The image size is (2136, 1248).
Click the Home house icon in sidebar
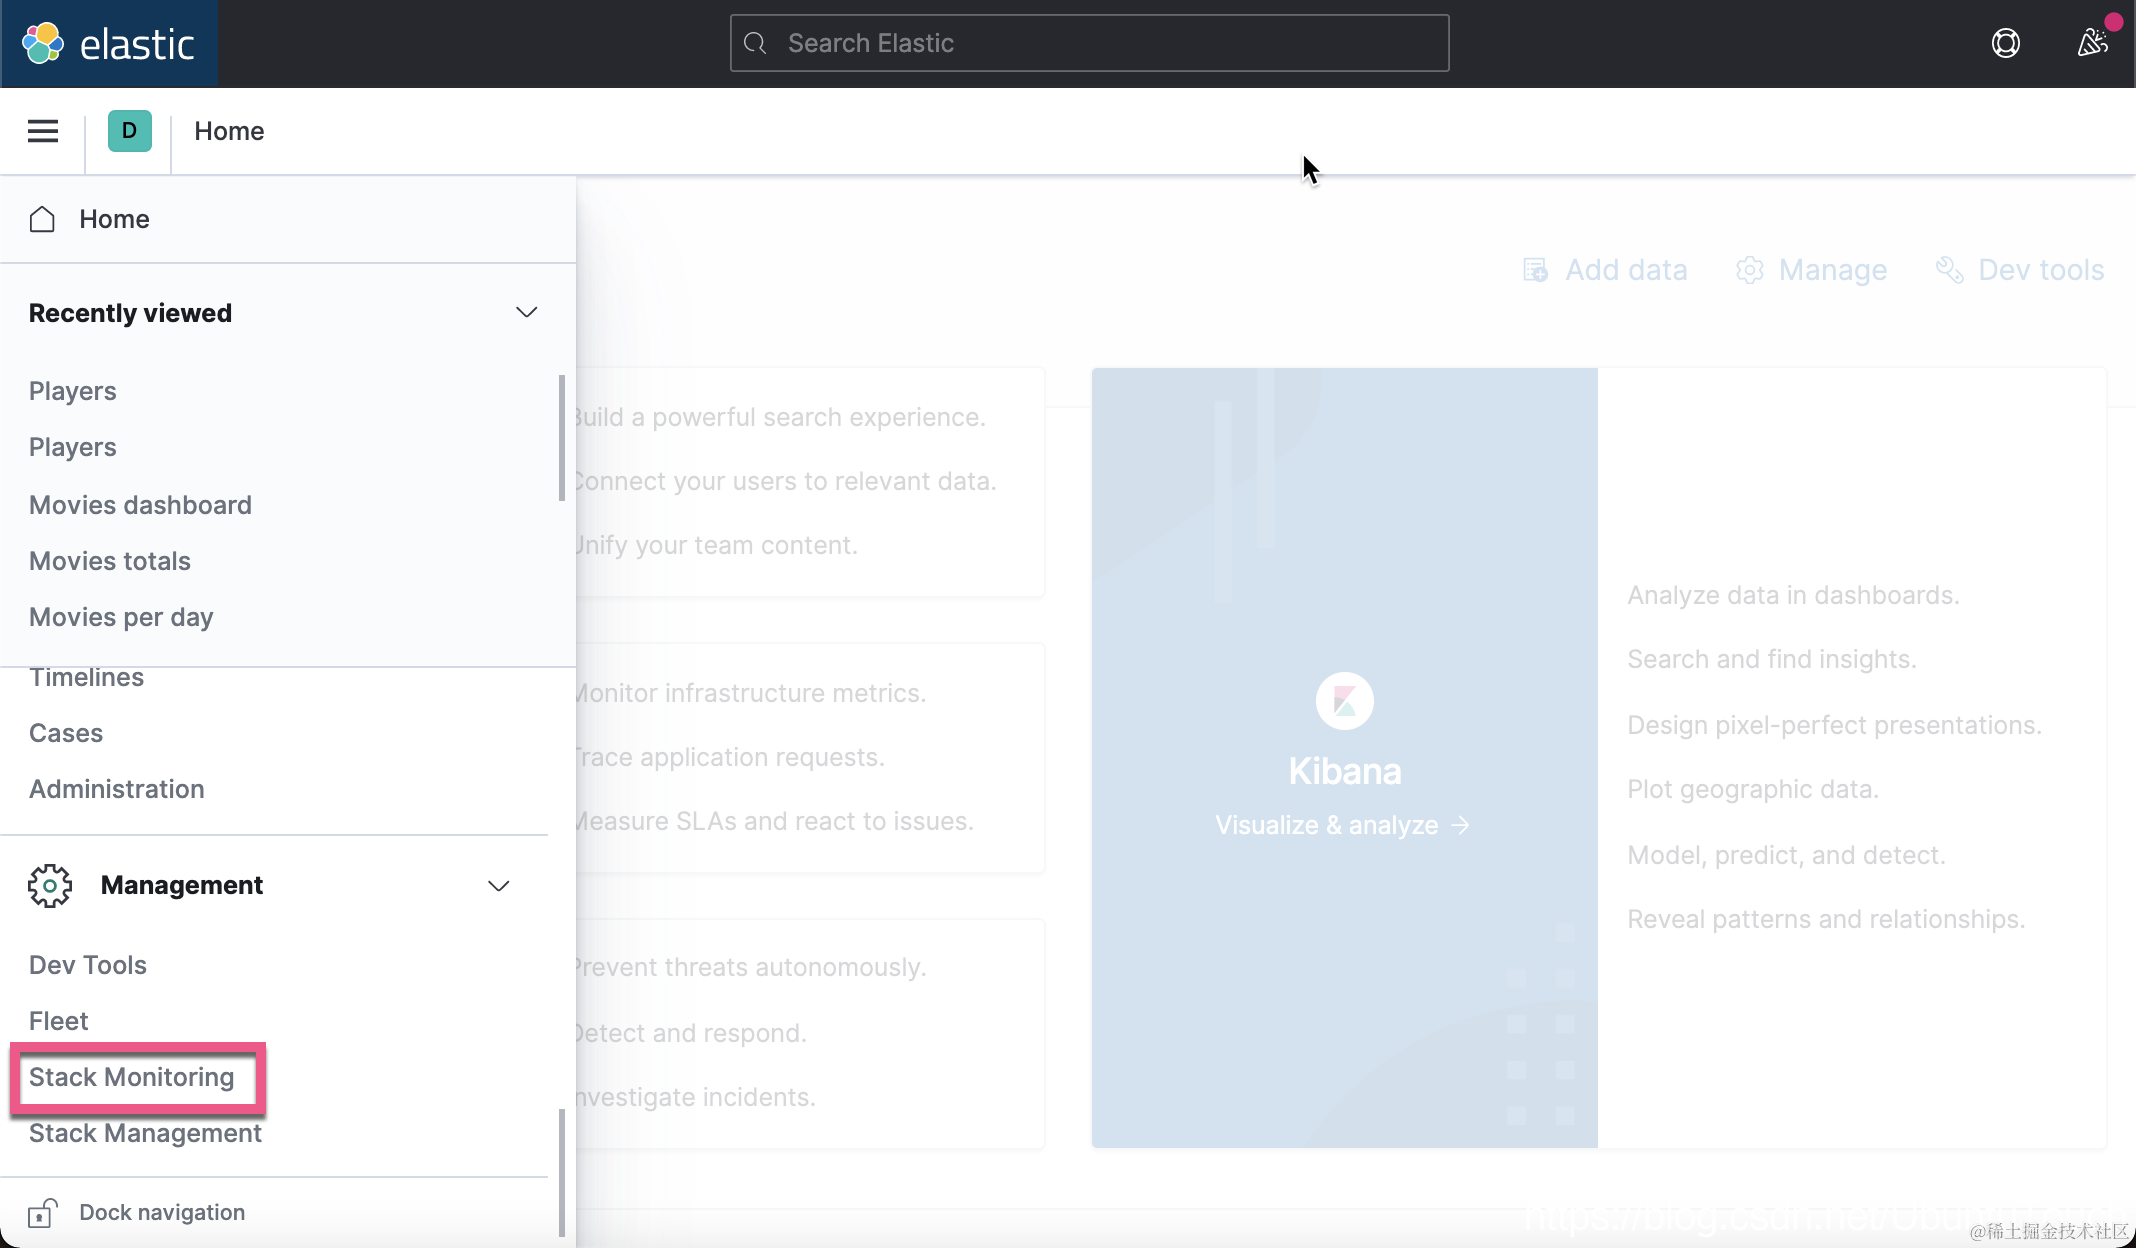(x=42, y=219)
